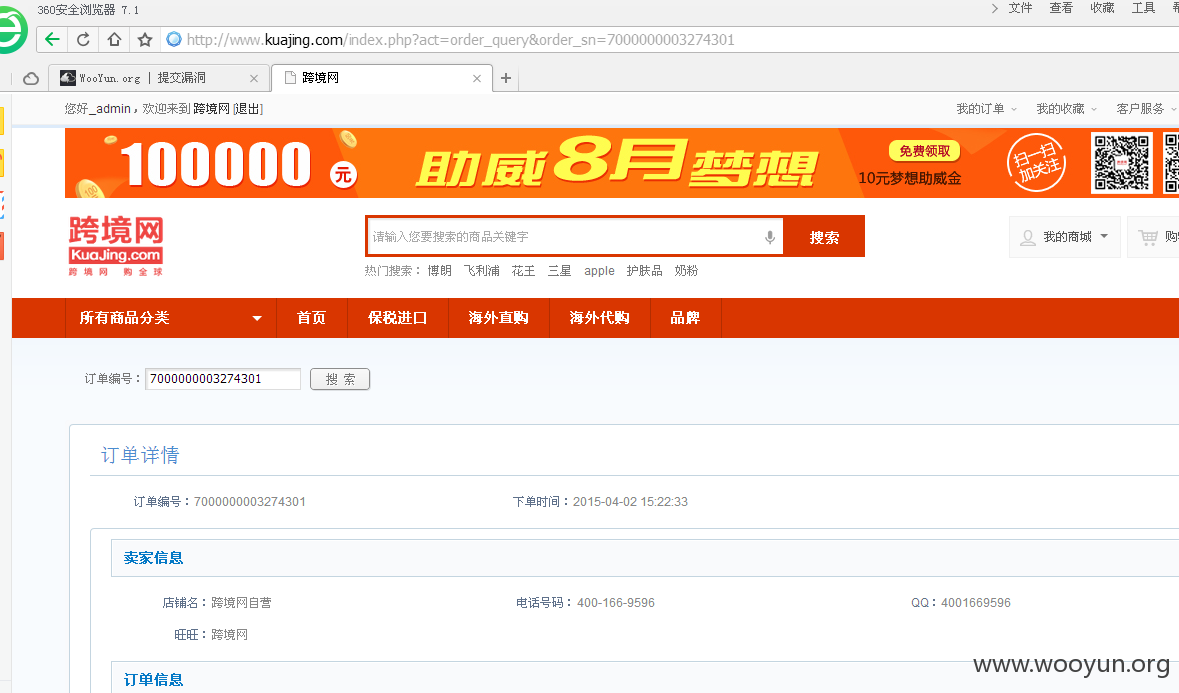The height and width of the screenshot is (693, 1179).
Task: Select hot search term 护肤品
Action: [x=644, y=271]
